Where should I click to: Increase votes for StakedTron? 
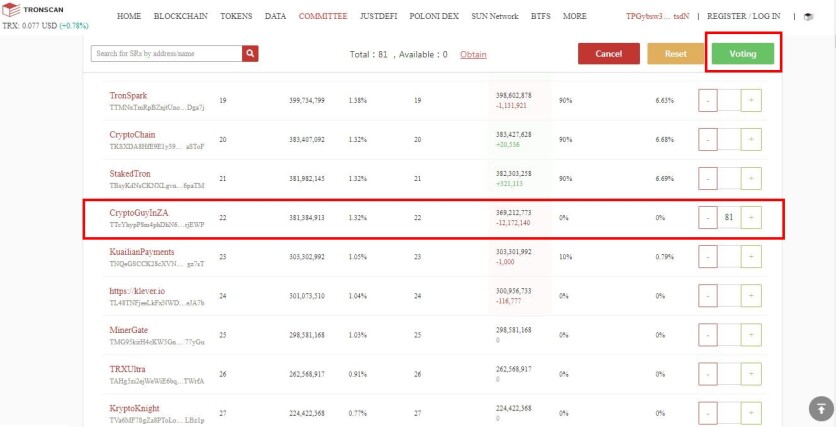coord(751,178)
